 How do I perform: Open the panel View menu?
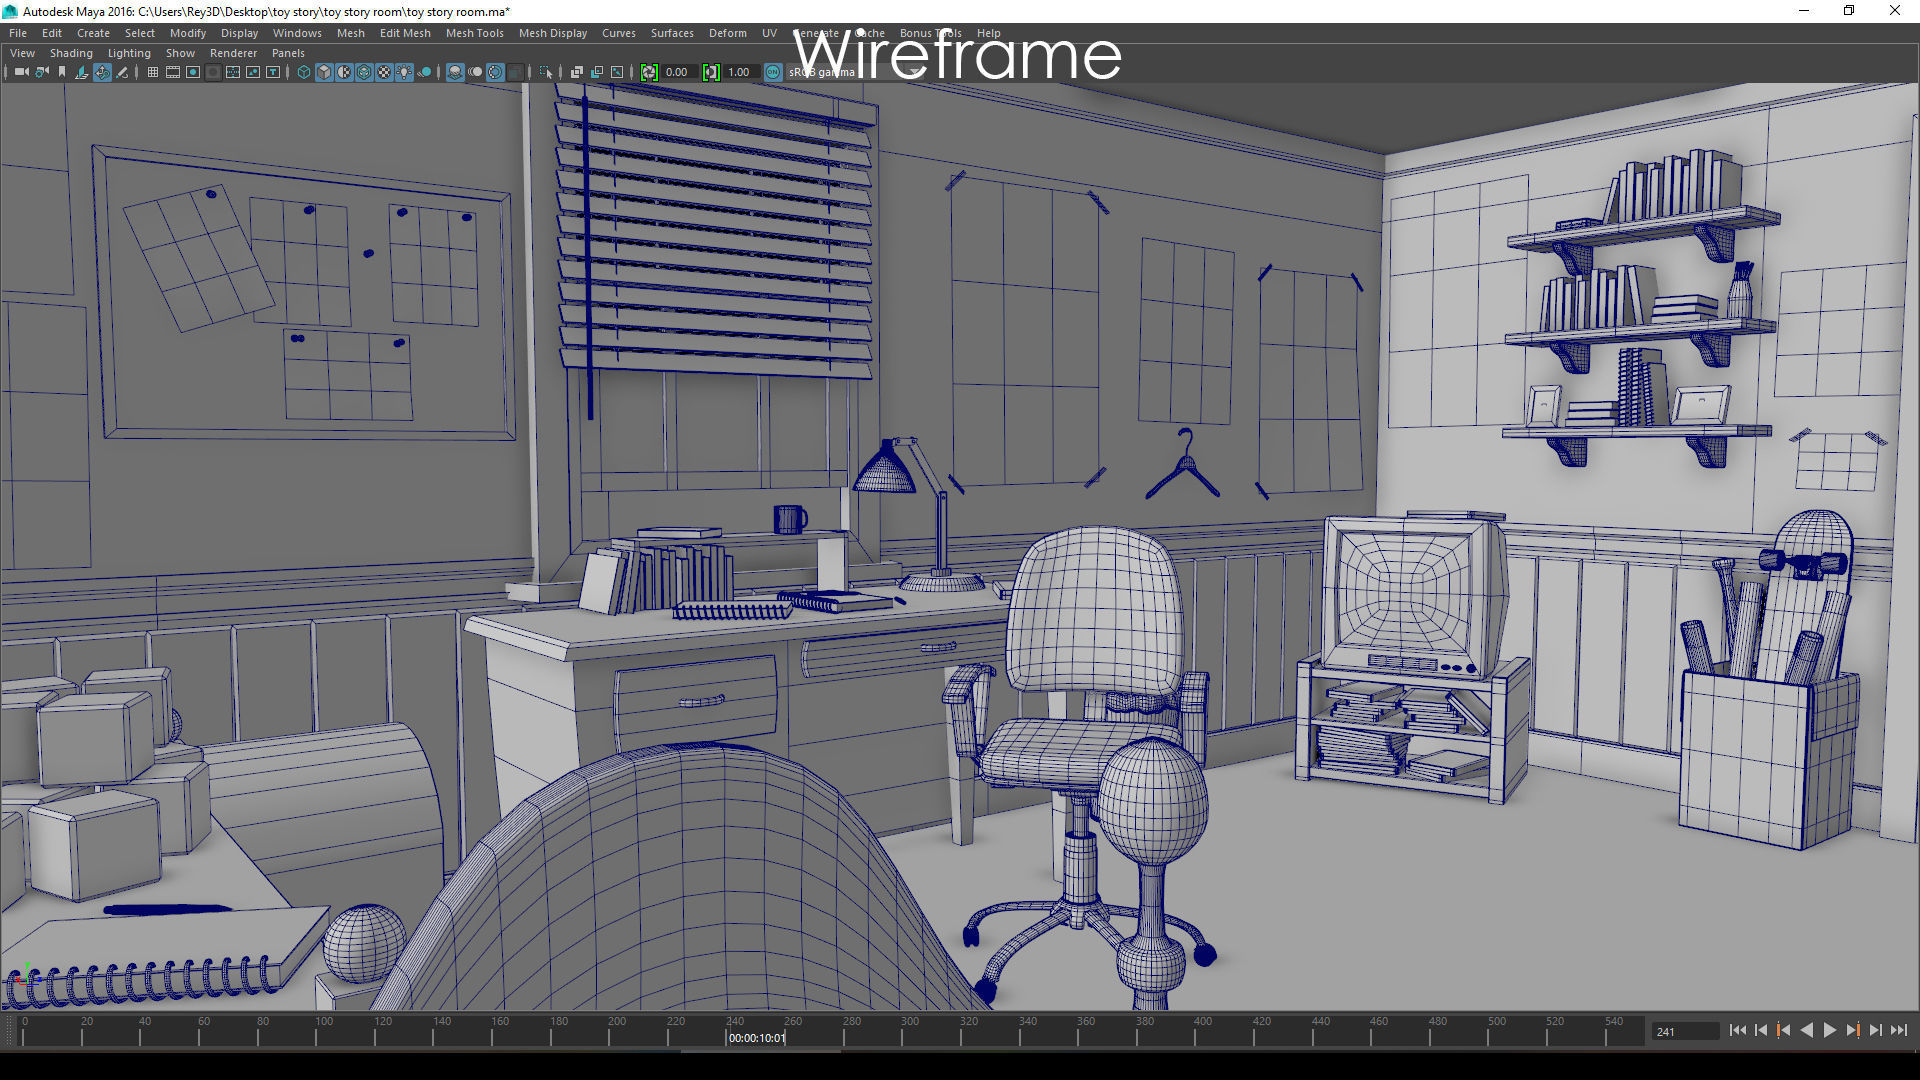(x=22, y=53)
